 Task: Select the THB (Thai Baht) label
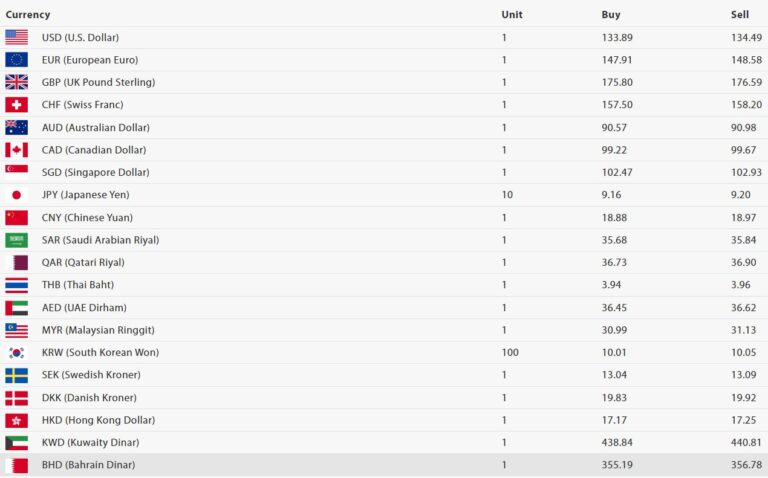pos(78,285)
